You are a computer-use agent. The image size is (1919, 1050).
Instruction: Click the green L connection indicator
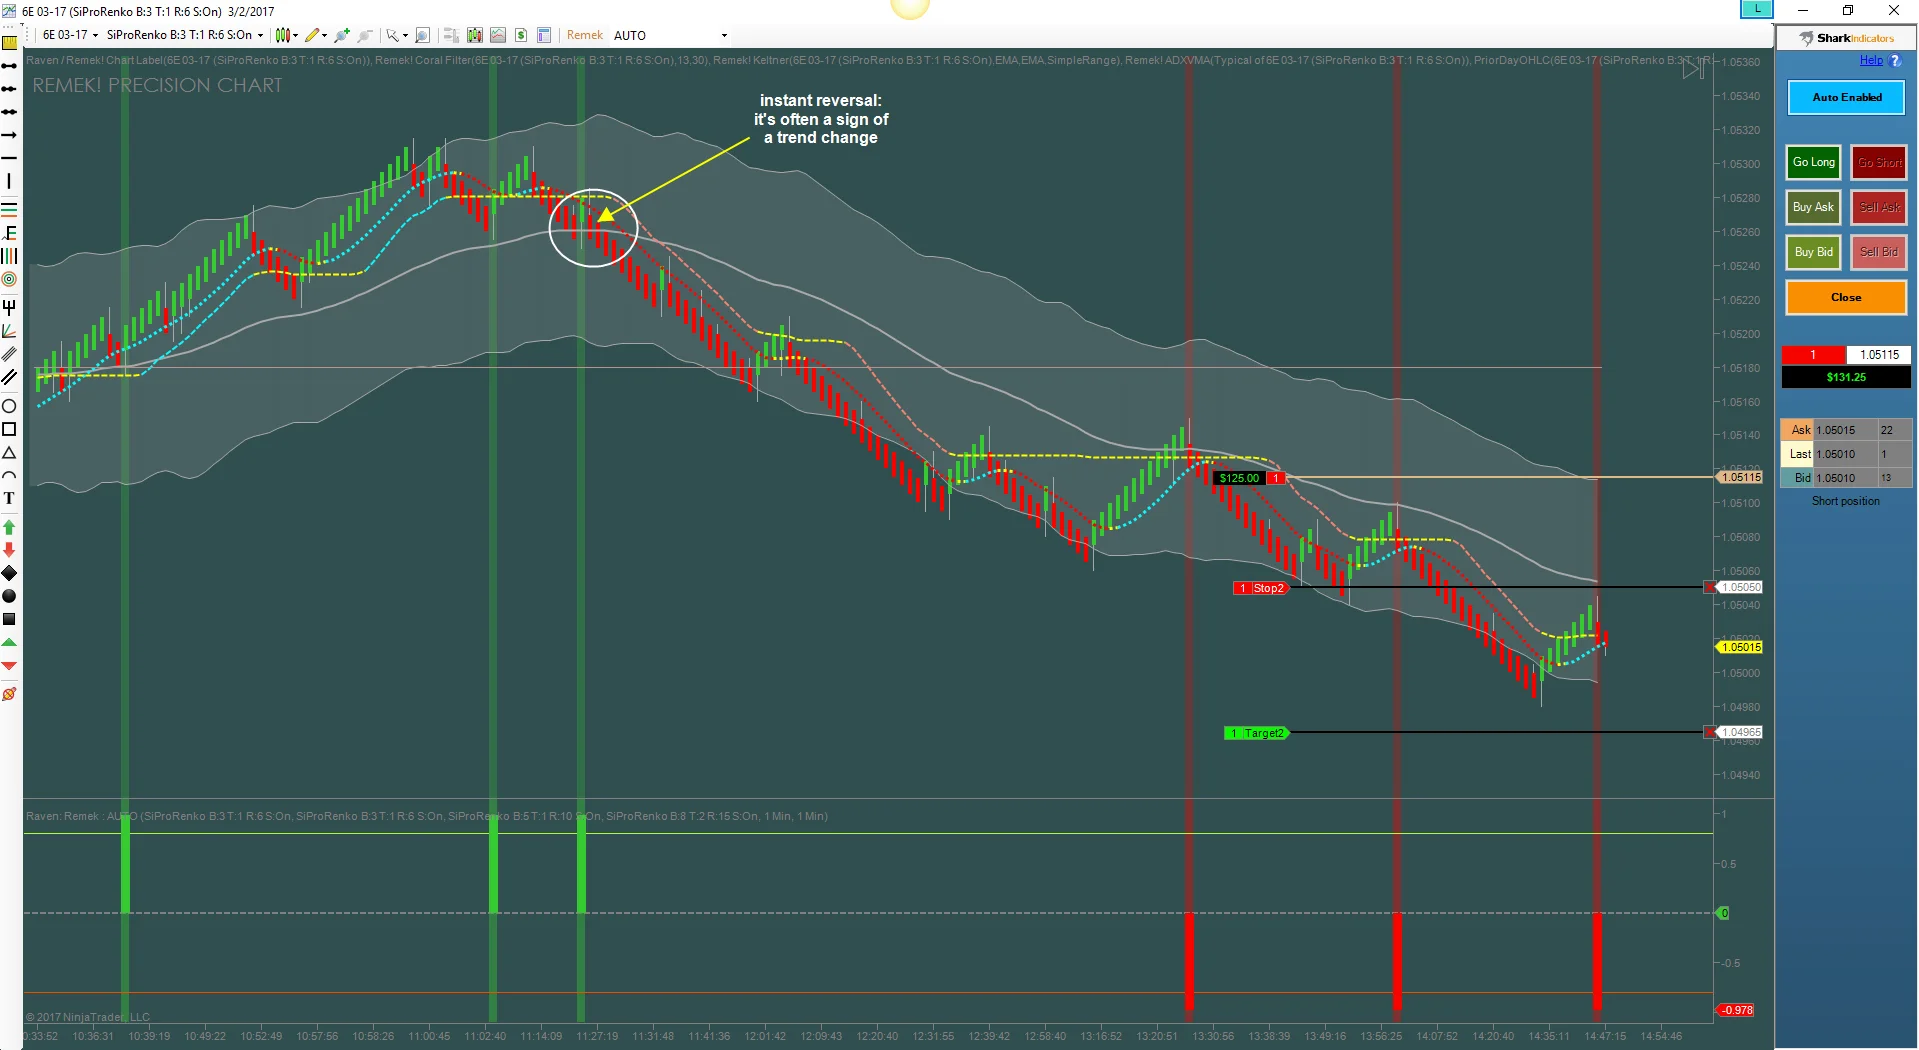pyautogui.click(x=1757, y=9)
